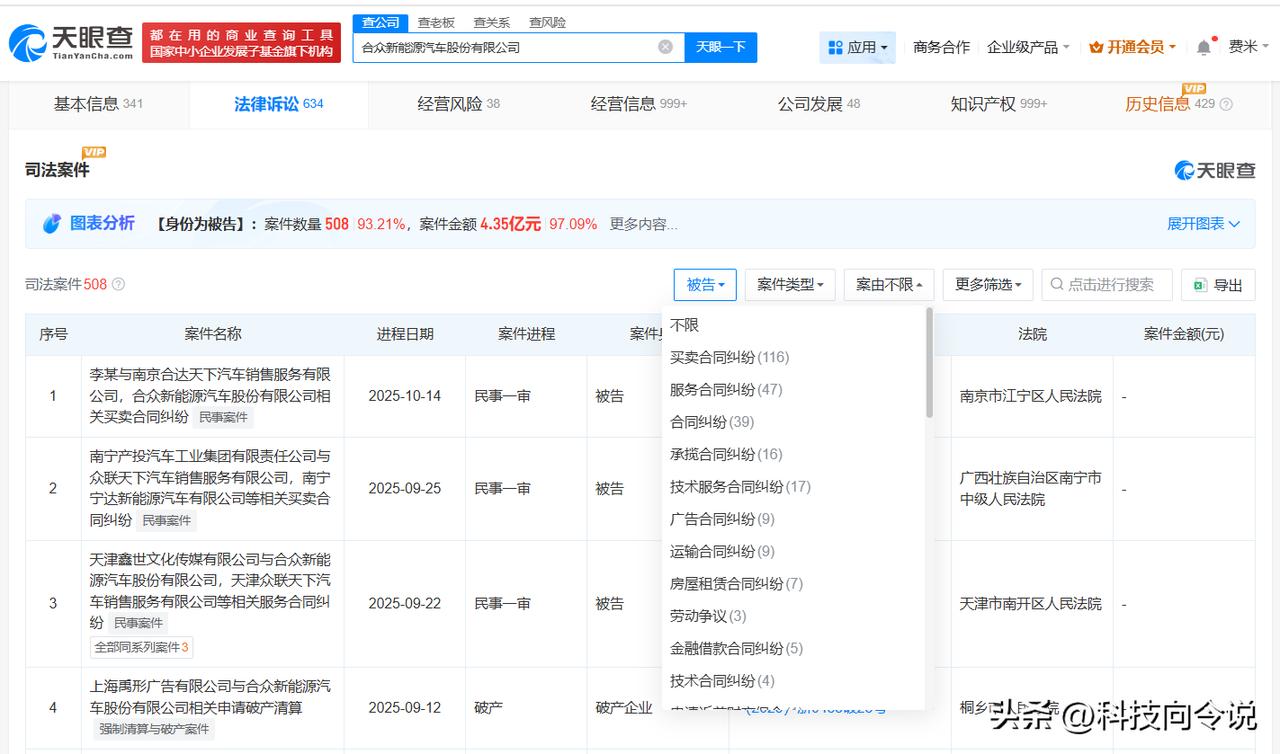Open case 南宁产投汽车工业集团有限责任公司
Viewport: 1280px width, 754px height.
[210, 487]
